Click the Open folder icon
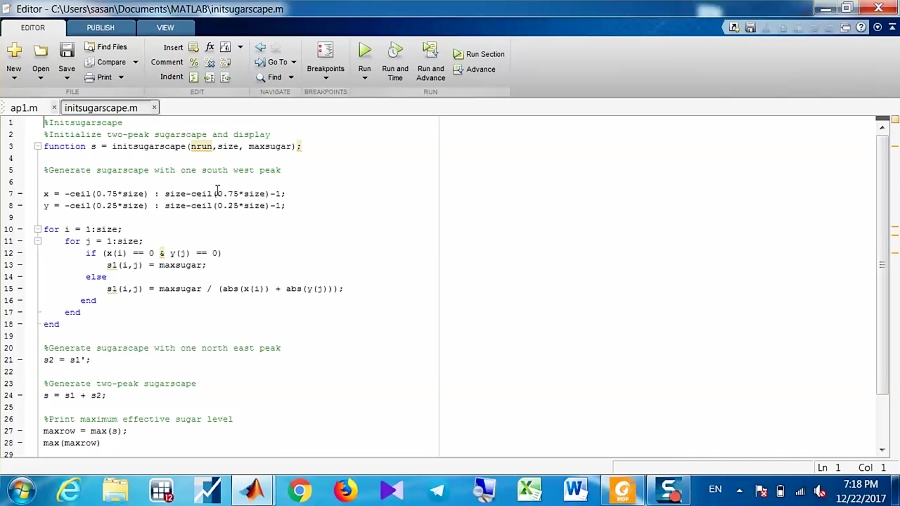This screenshot has width=900, height=506. pos(41,50)
